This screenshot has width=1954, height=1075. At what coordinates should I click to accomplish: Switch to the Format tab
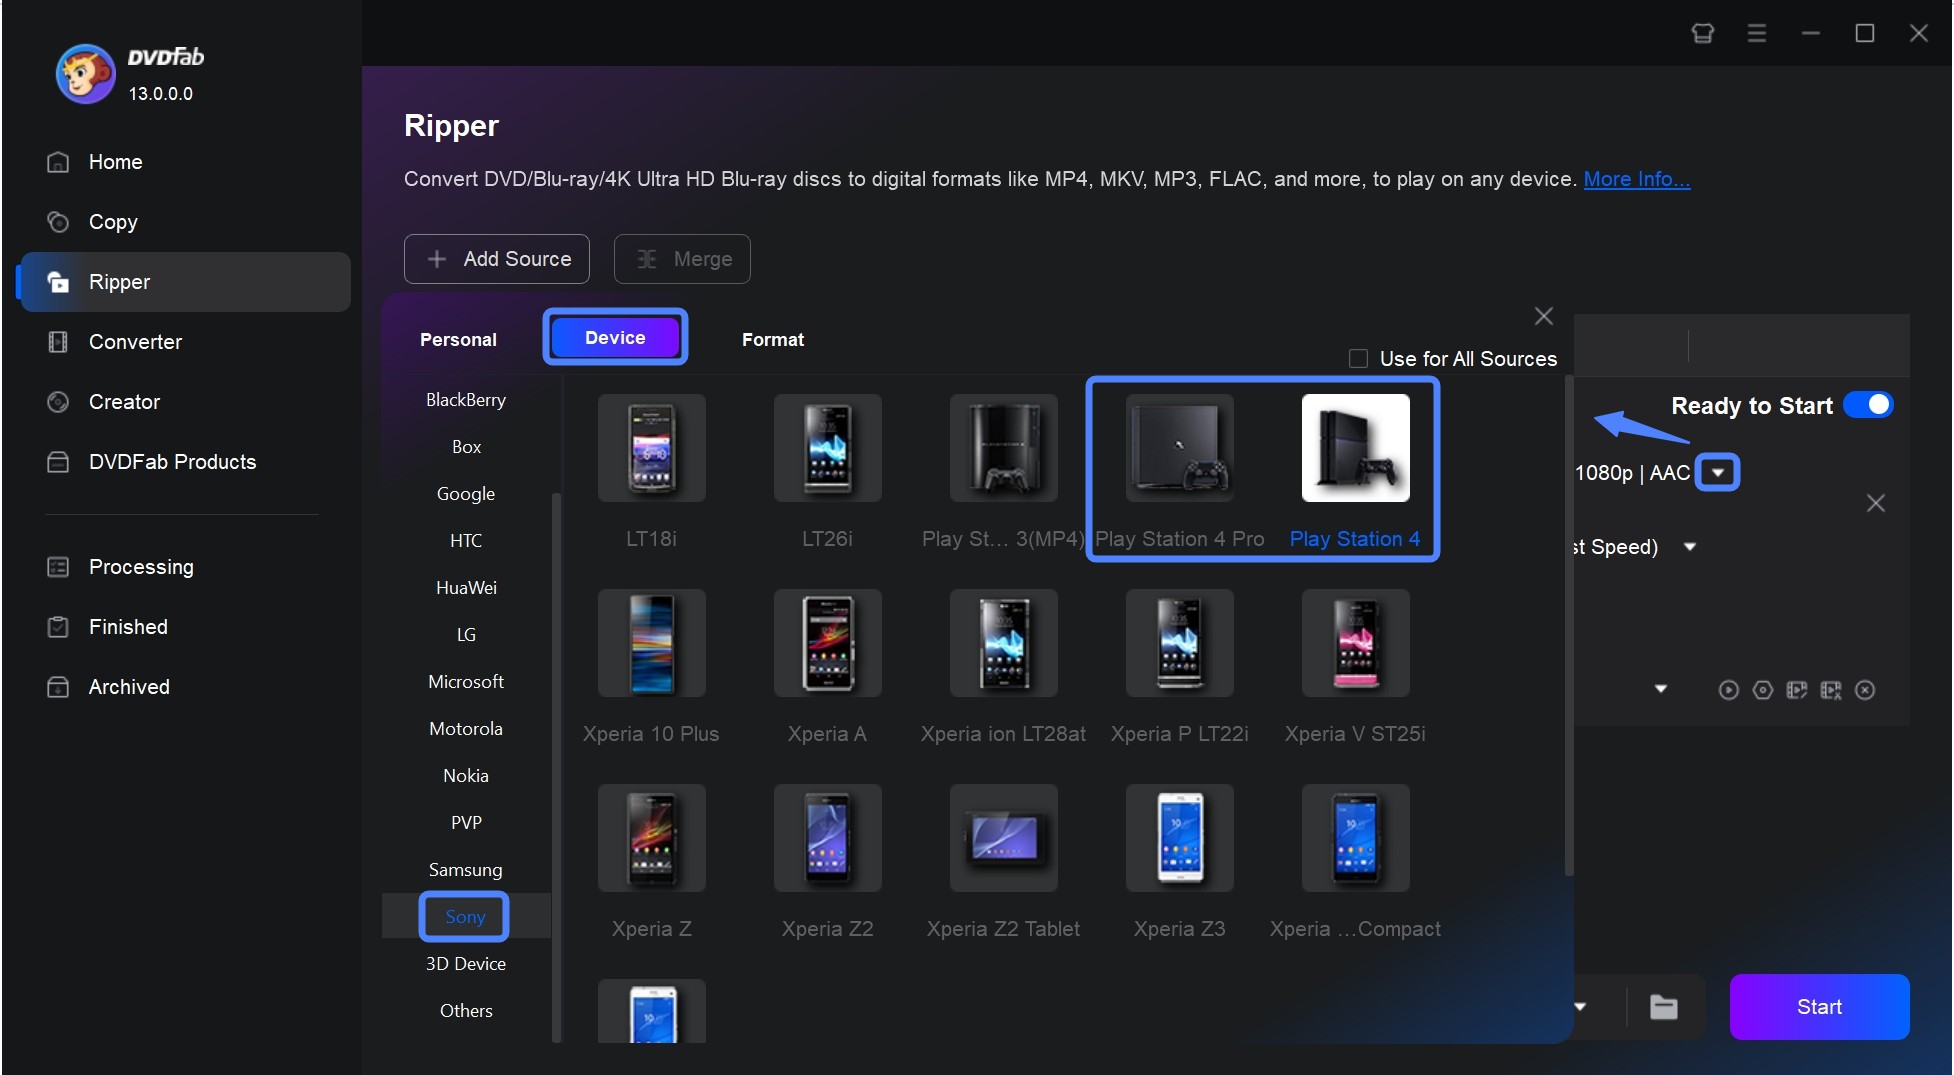[x=772, y=339]
